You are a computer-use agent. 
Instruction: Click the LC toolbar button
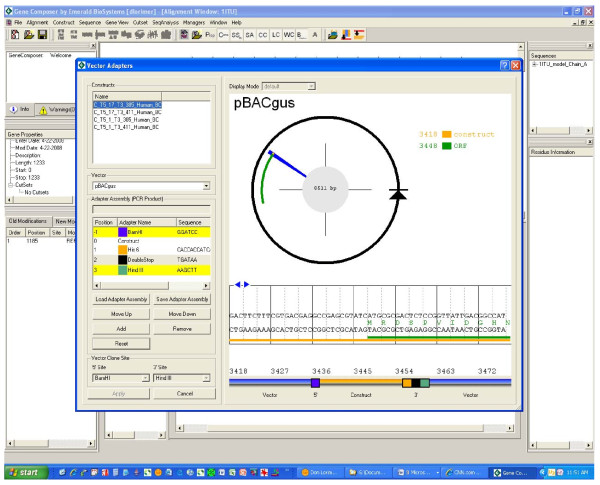(x=276, y=35)
